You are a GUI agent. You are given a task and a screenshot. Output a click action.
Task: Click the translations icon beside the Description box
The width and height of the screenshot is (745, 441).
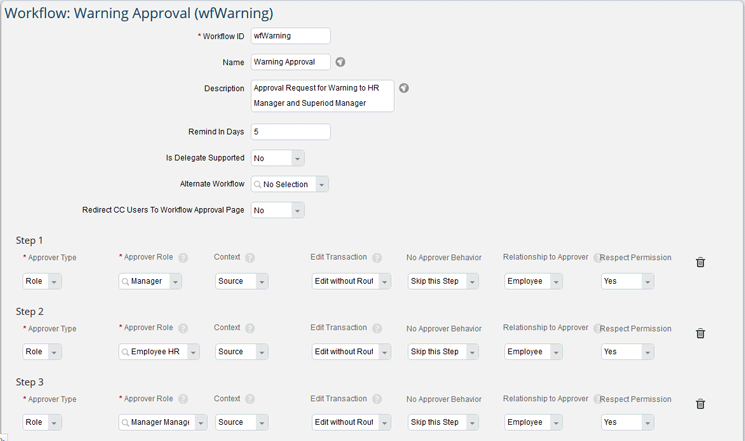[404, 88]
